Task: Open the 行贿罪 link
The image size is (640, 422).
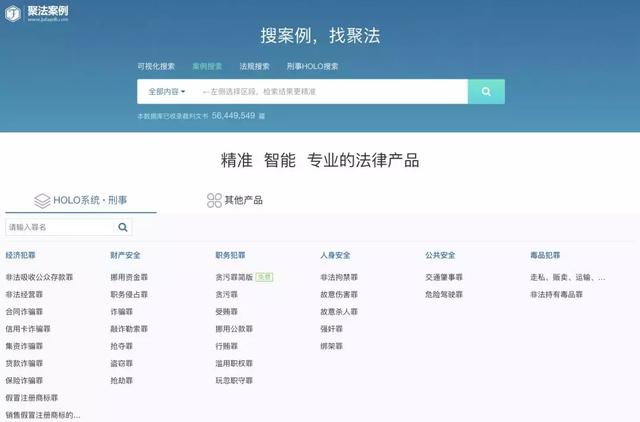Action: click(227, 346)
